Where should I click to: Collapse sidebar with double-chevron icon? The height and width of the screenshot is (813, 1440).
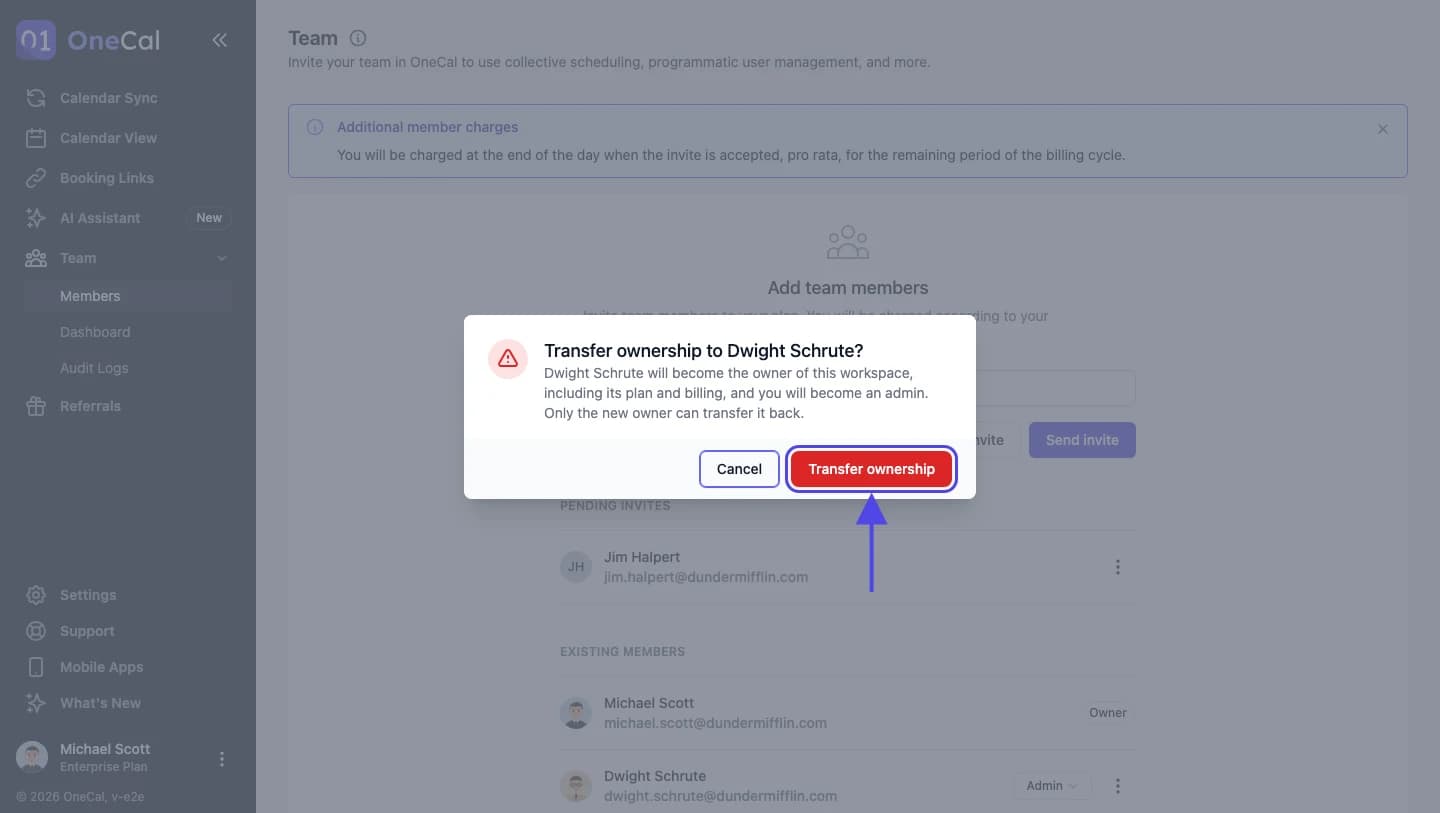[x=220, y=40]
